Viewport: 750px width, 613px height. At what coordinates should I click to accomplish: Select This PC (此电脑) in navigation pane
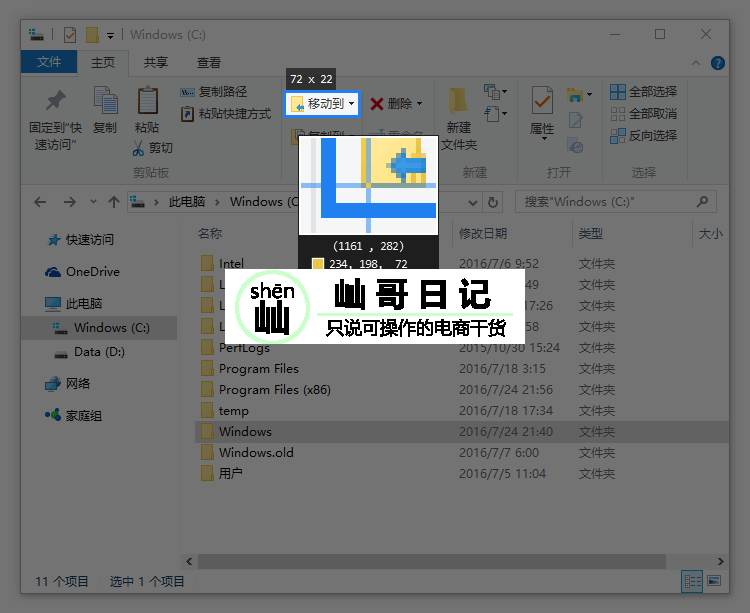point(74,304)
